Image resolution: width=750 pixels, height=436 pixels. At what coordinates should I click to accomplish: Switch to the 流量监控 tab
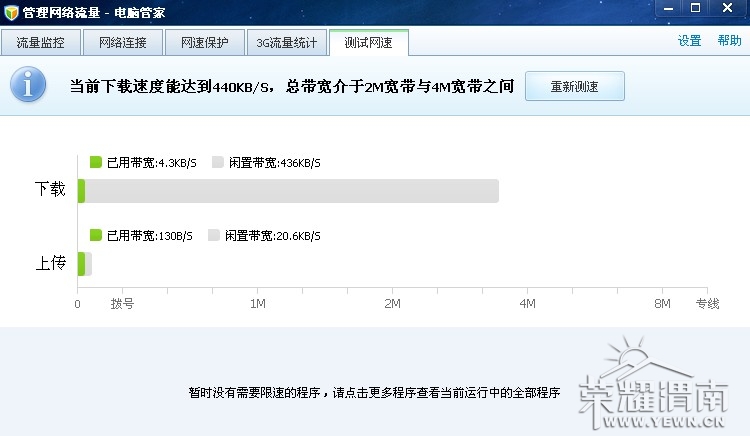[x=41, y=43]
